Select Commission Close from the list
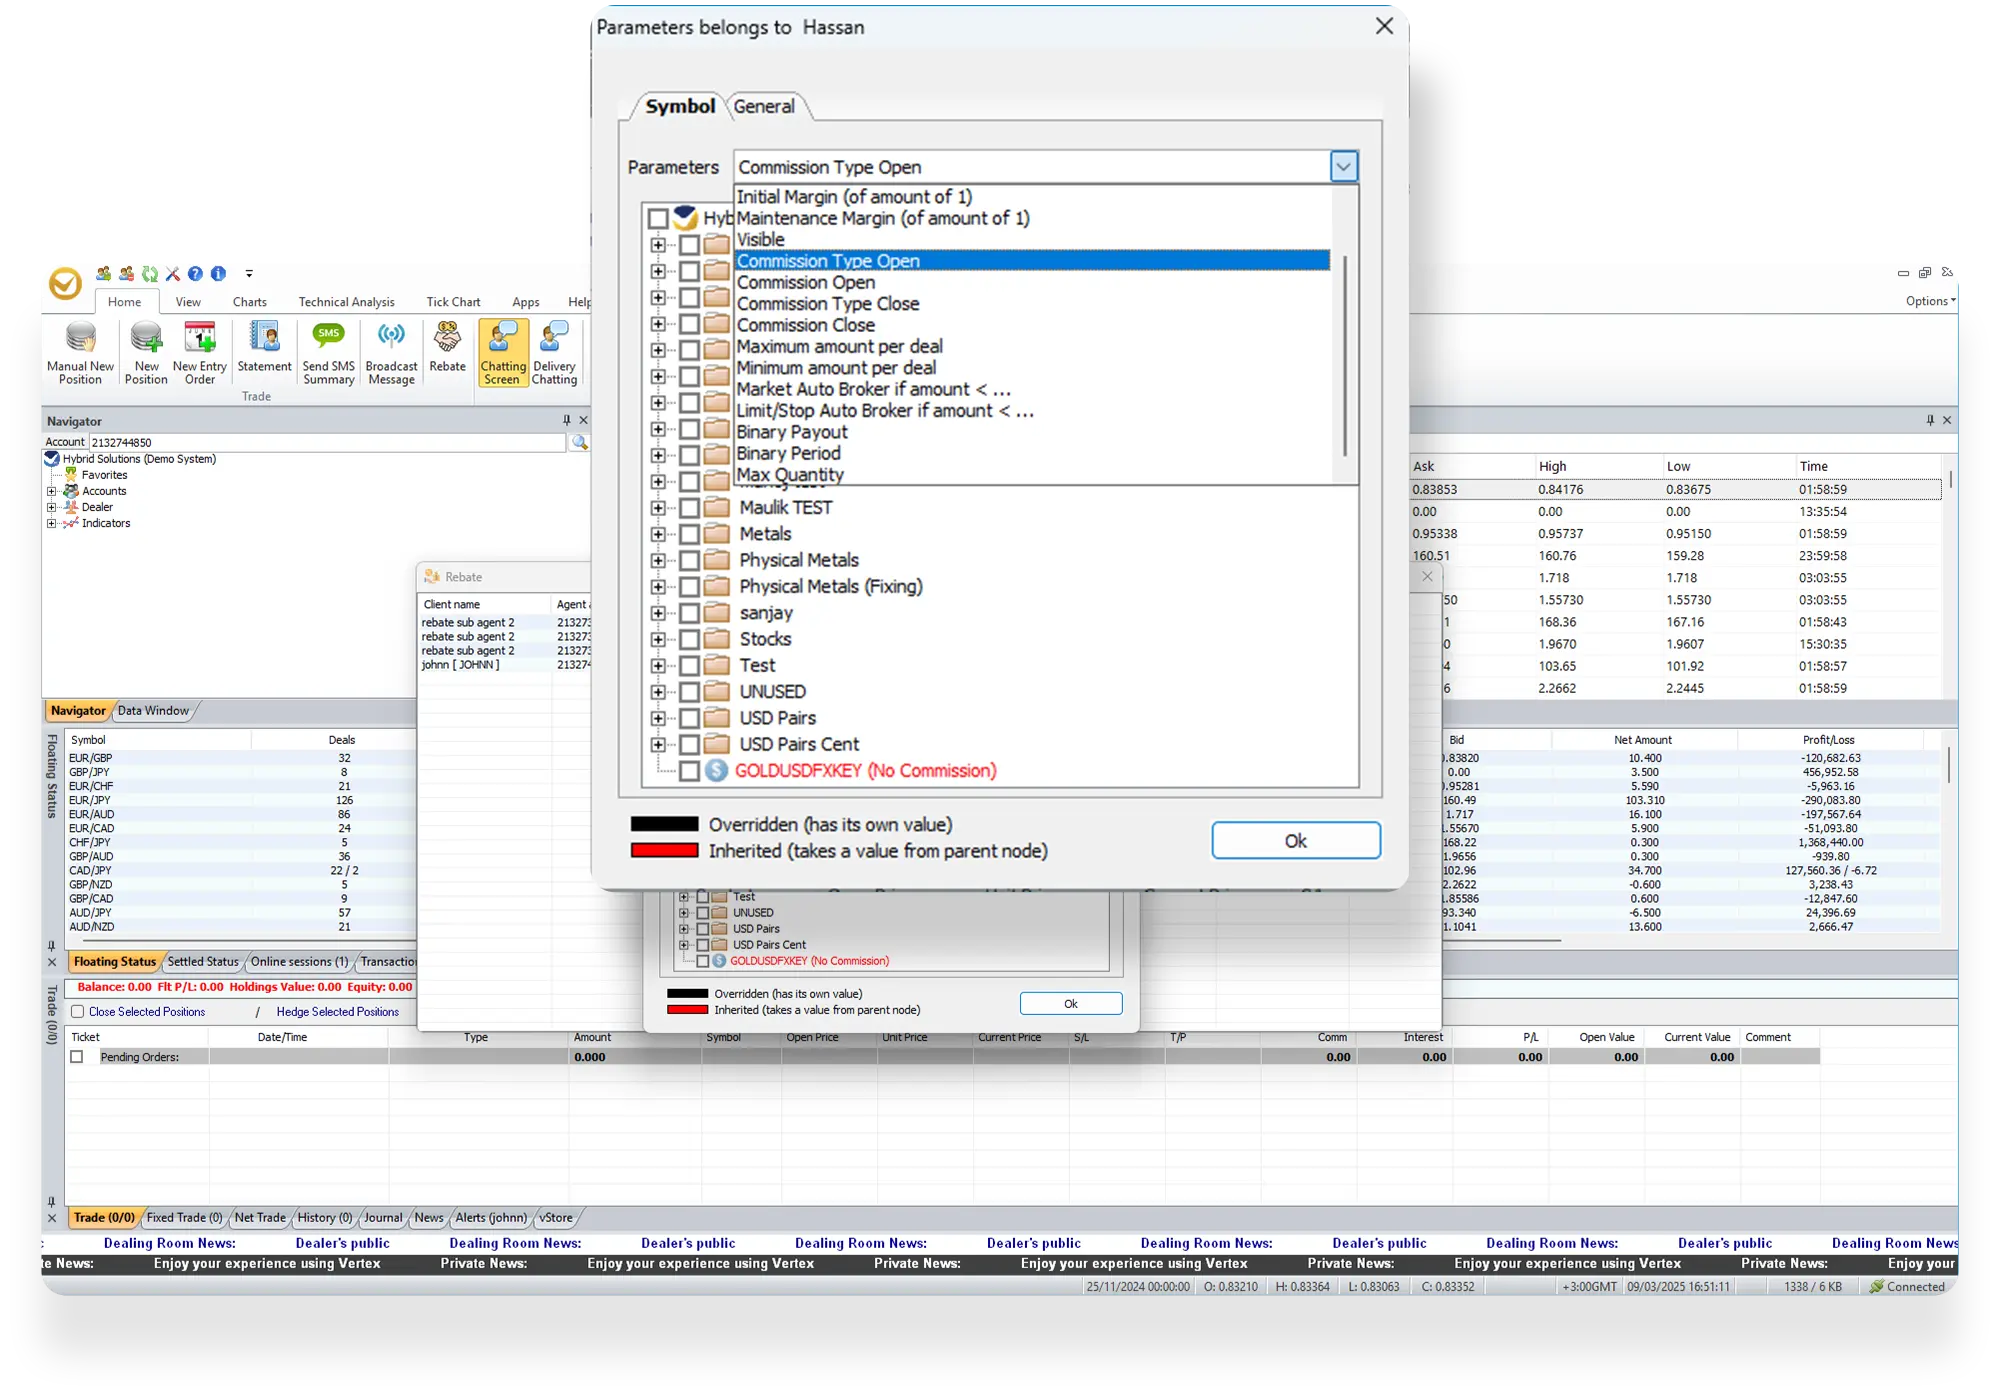Screen dimensions: 2000x1396 (x=806, y=325)
